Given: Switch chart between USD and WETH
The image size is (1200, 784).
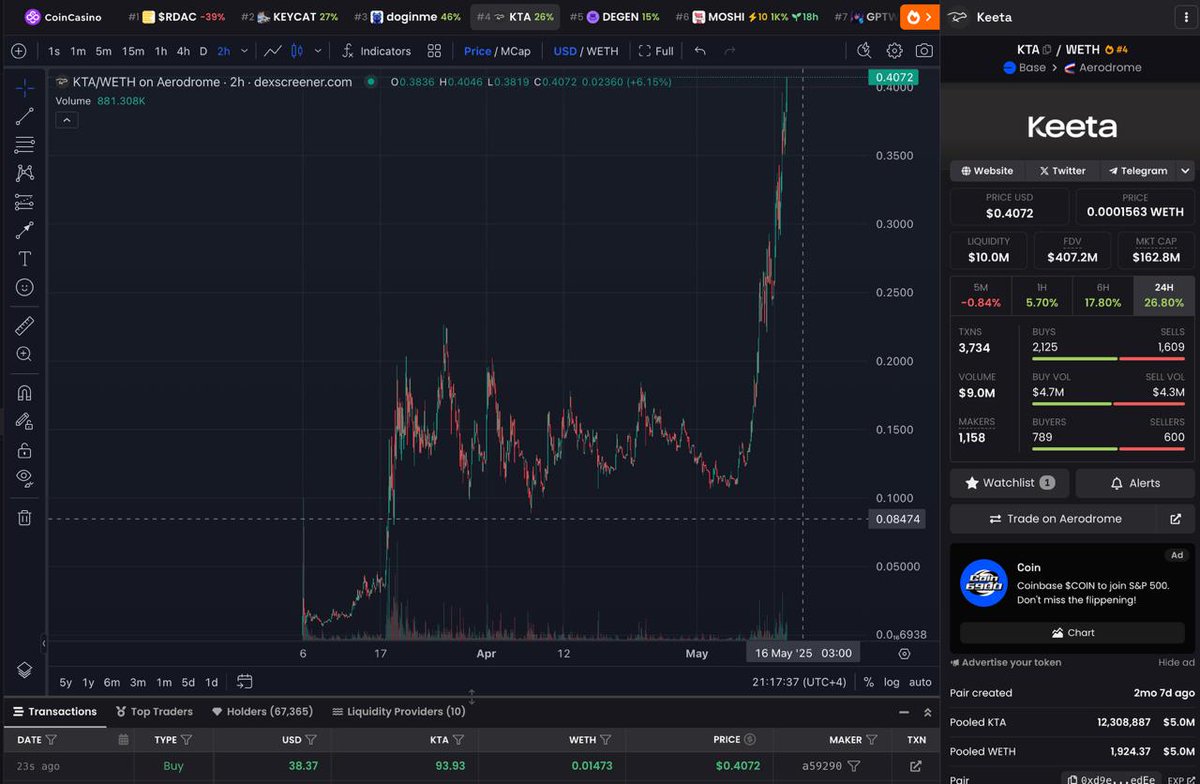Looking at the screenshot, I should point(586,51).
